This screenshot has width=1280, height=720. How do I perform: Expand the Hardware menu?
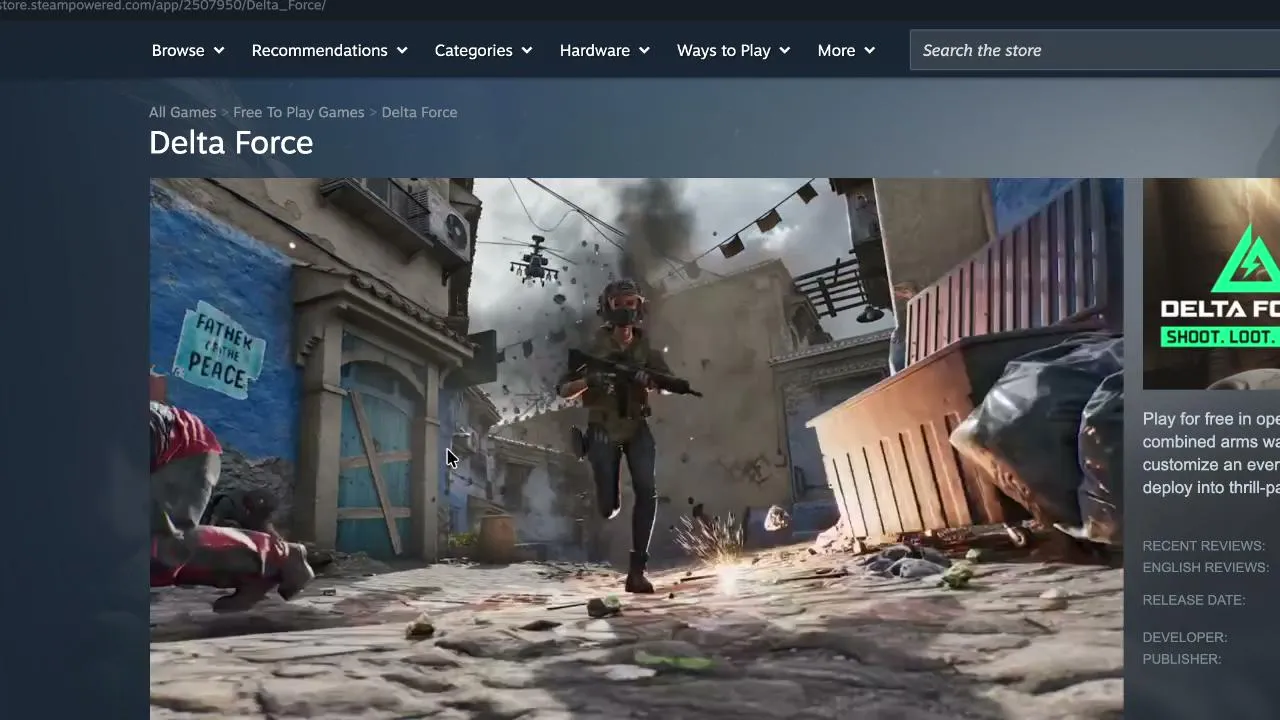[604, 50]
